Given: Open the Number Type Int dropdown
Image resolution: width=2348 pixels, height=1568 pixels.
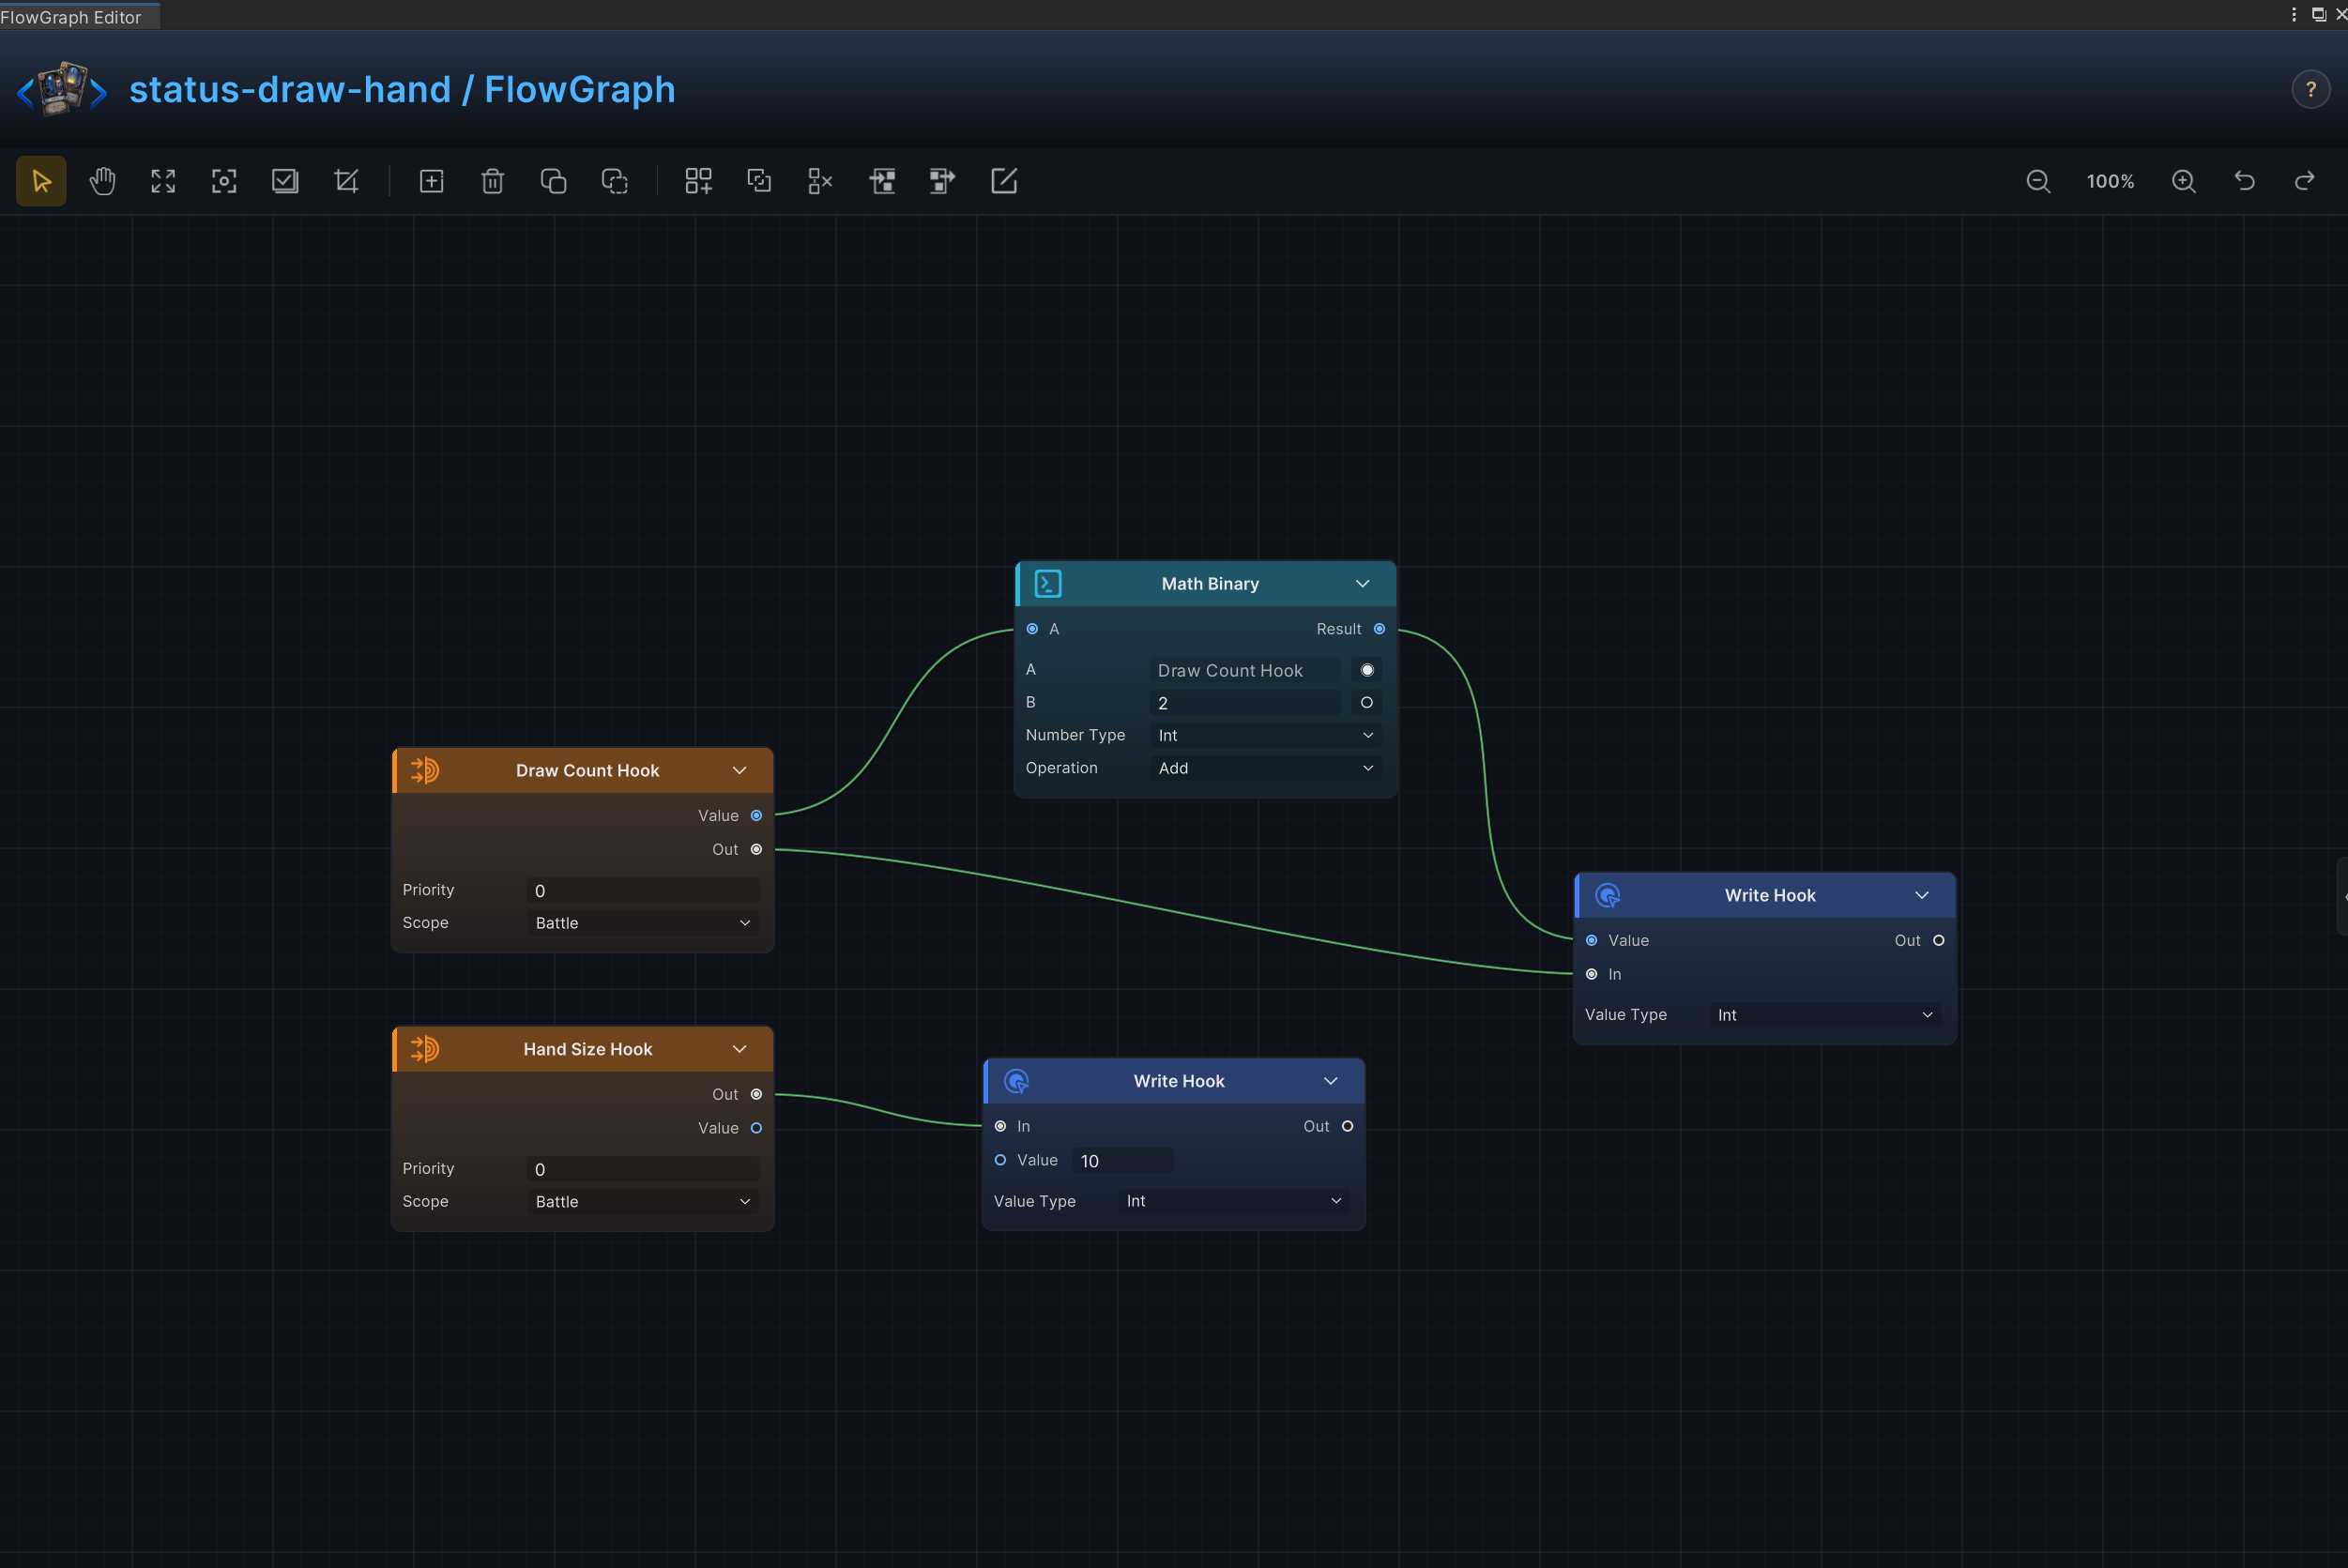Looking at the screenshot, I should coord(1265,736).
